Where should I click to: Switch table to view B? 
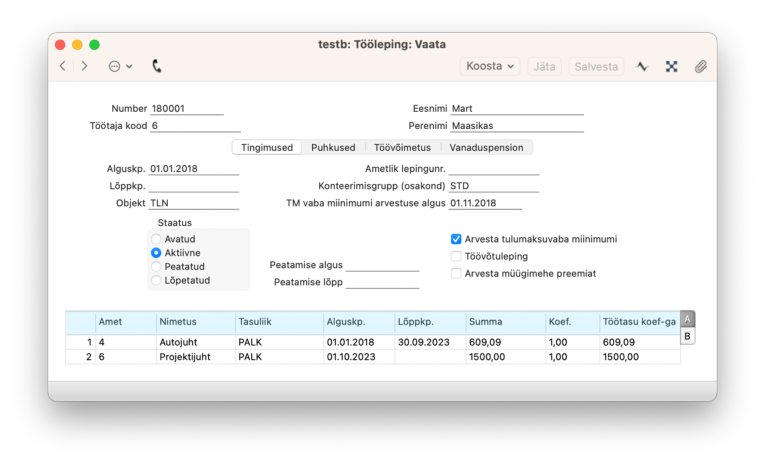687,336
